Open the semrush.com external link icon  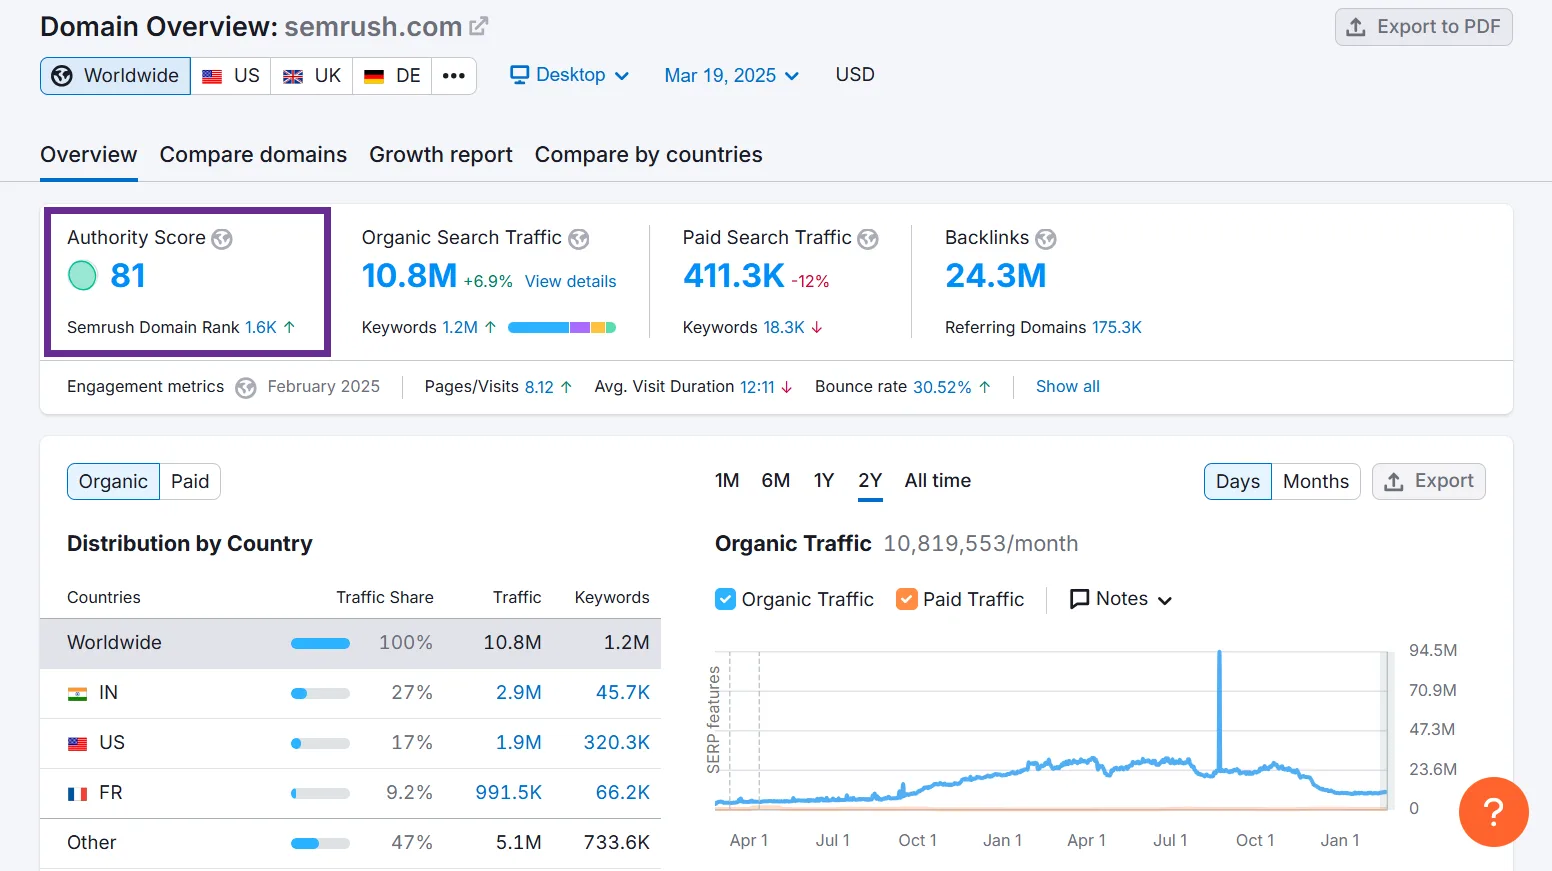(x=479, y=26)
